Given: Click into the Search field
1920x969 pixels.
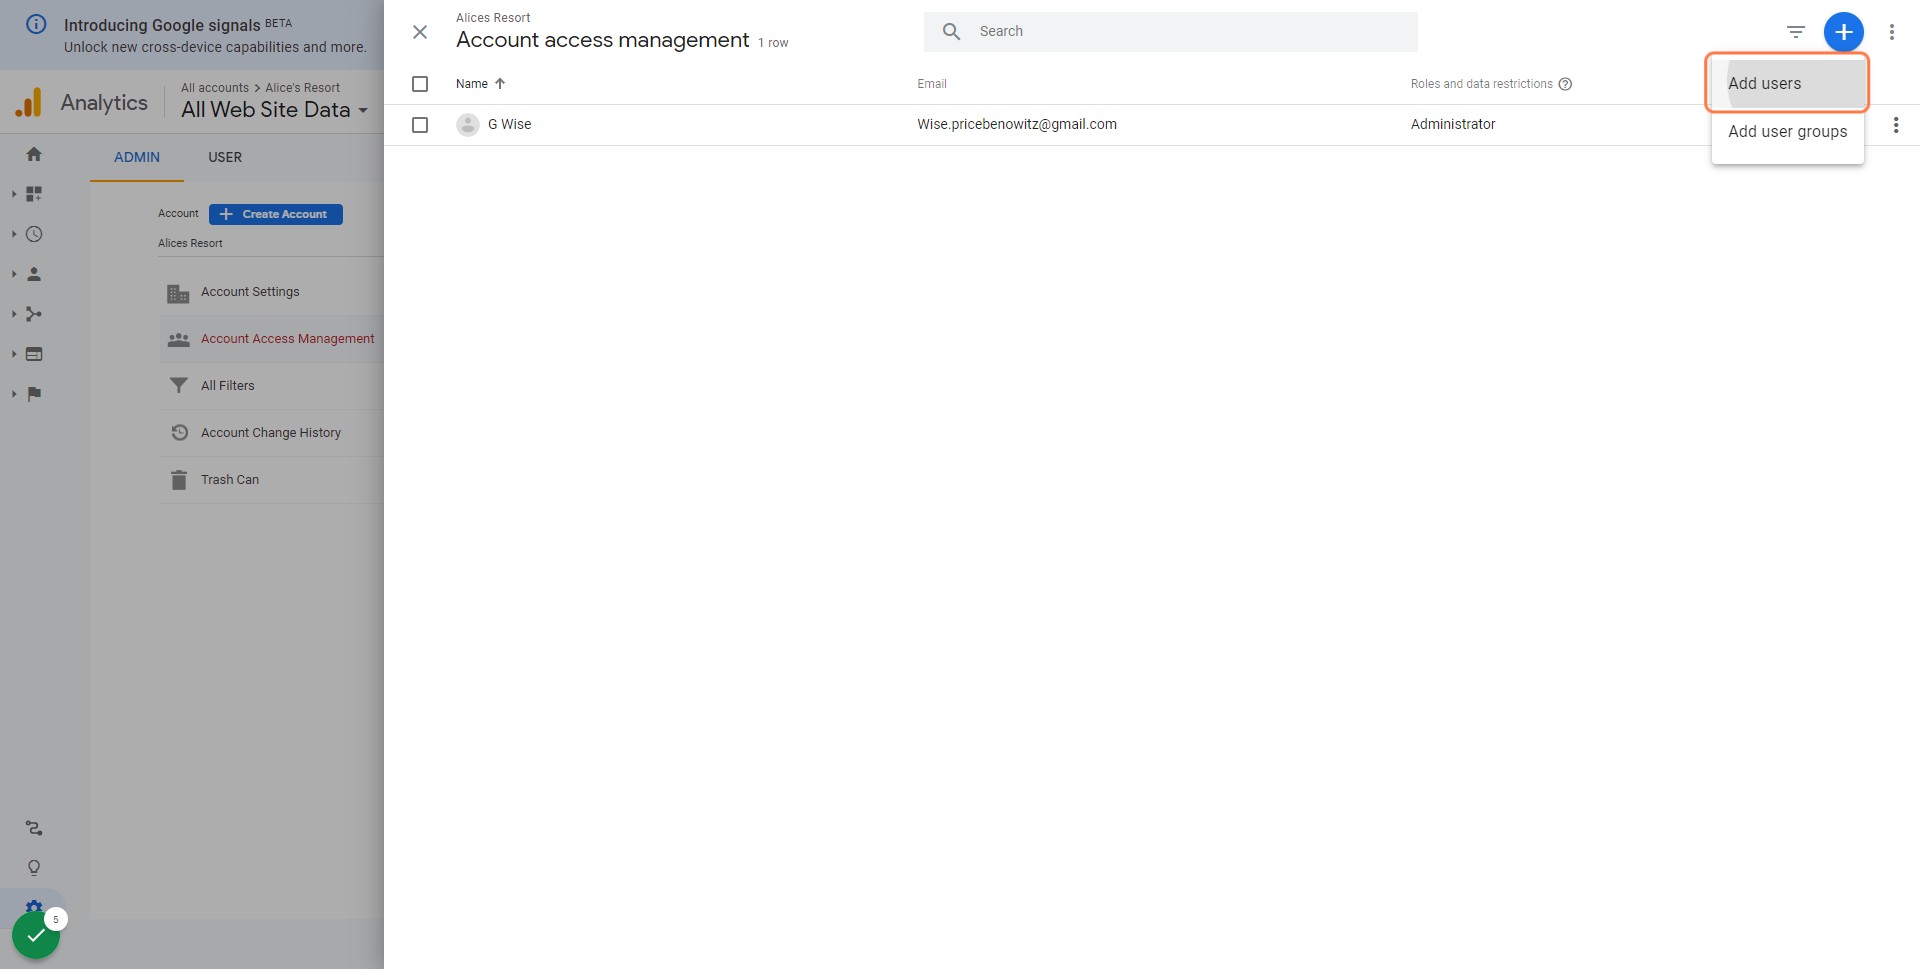Looking at the screenshot, I should tap(1170, 32).
